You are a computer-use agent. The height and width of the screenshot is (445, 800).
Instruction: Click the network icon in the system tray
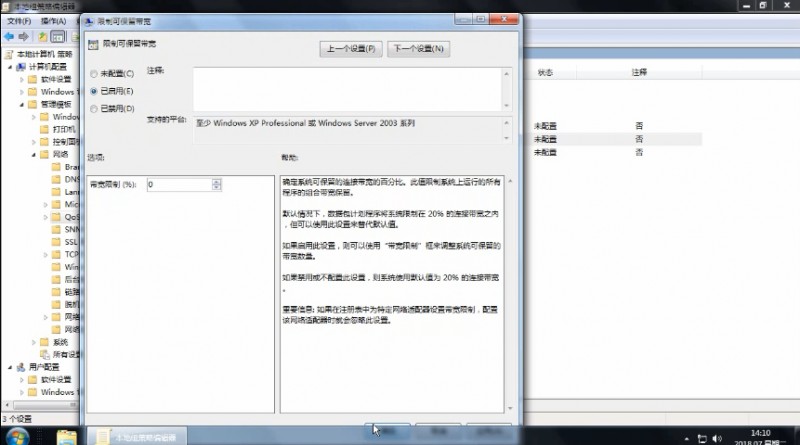702,439
